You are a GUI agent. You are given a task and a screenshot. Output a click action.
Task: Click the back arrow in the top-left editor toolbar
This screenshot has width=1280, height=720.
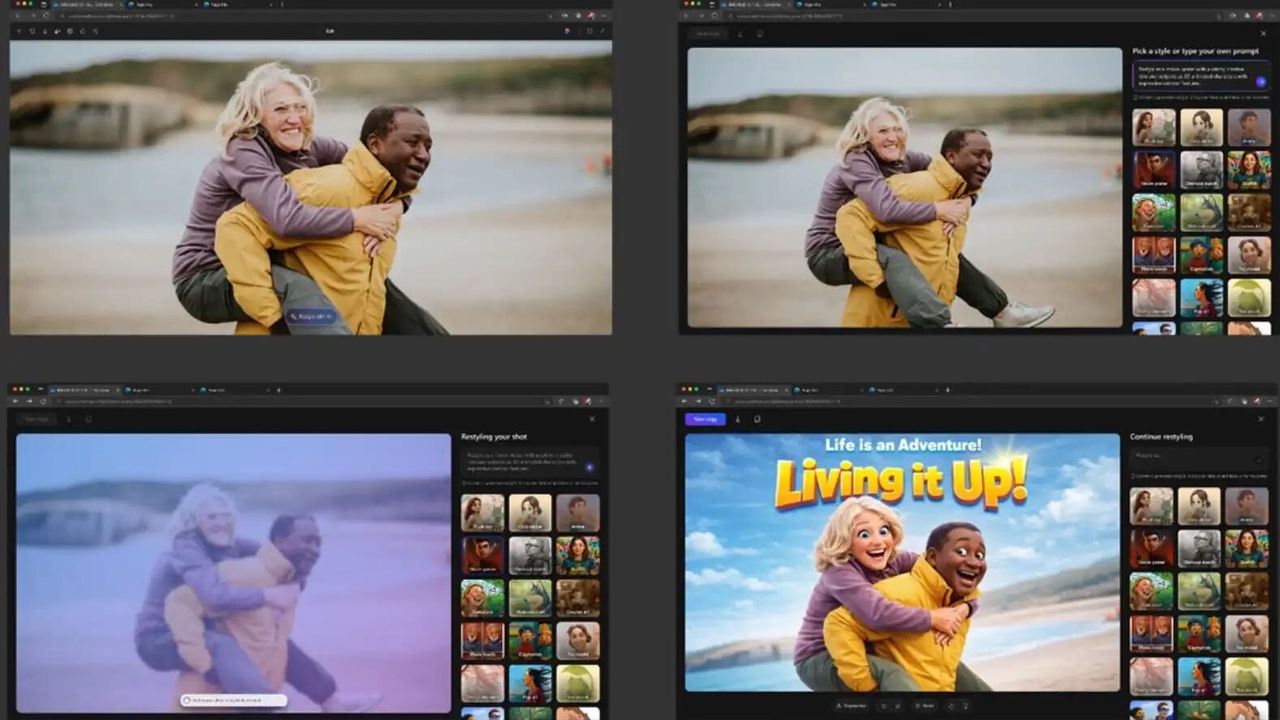[x=19, y=31]
